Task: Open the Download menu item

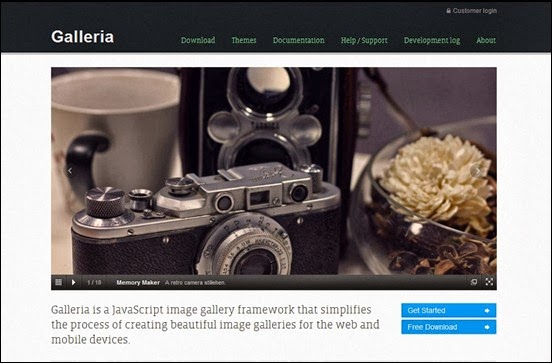Action: pyautogui.click(x=198, y=40)
